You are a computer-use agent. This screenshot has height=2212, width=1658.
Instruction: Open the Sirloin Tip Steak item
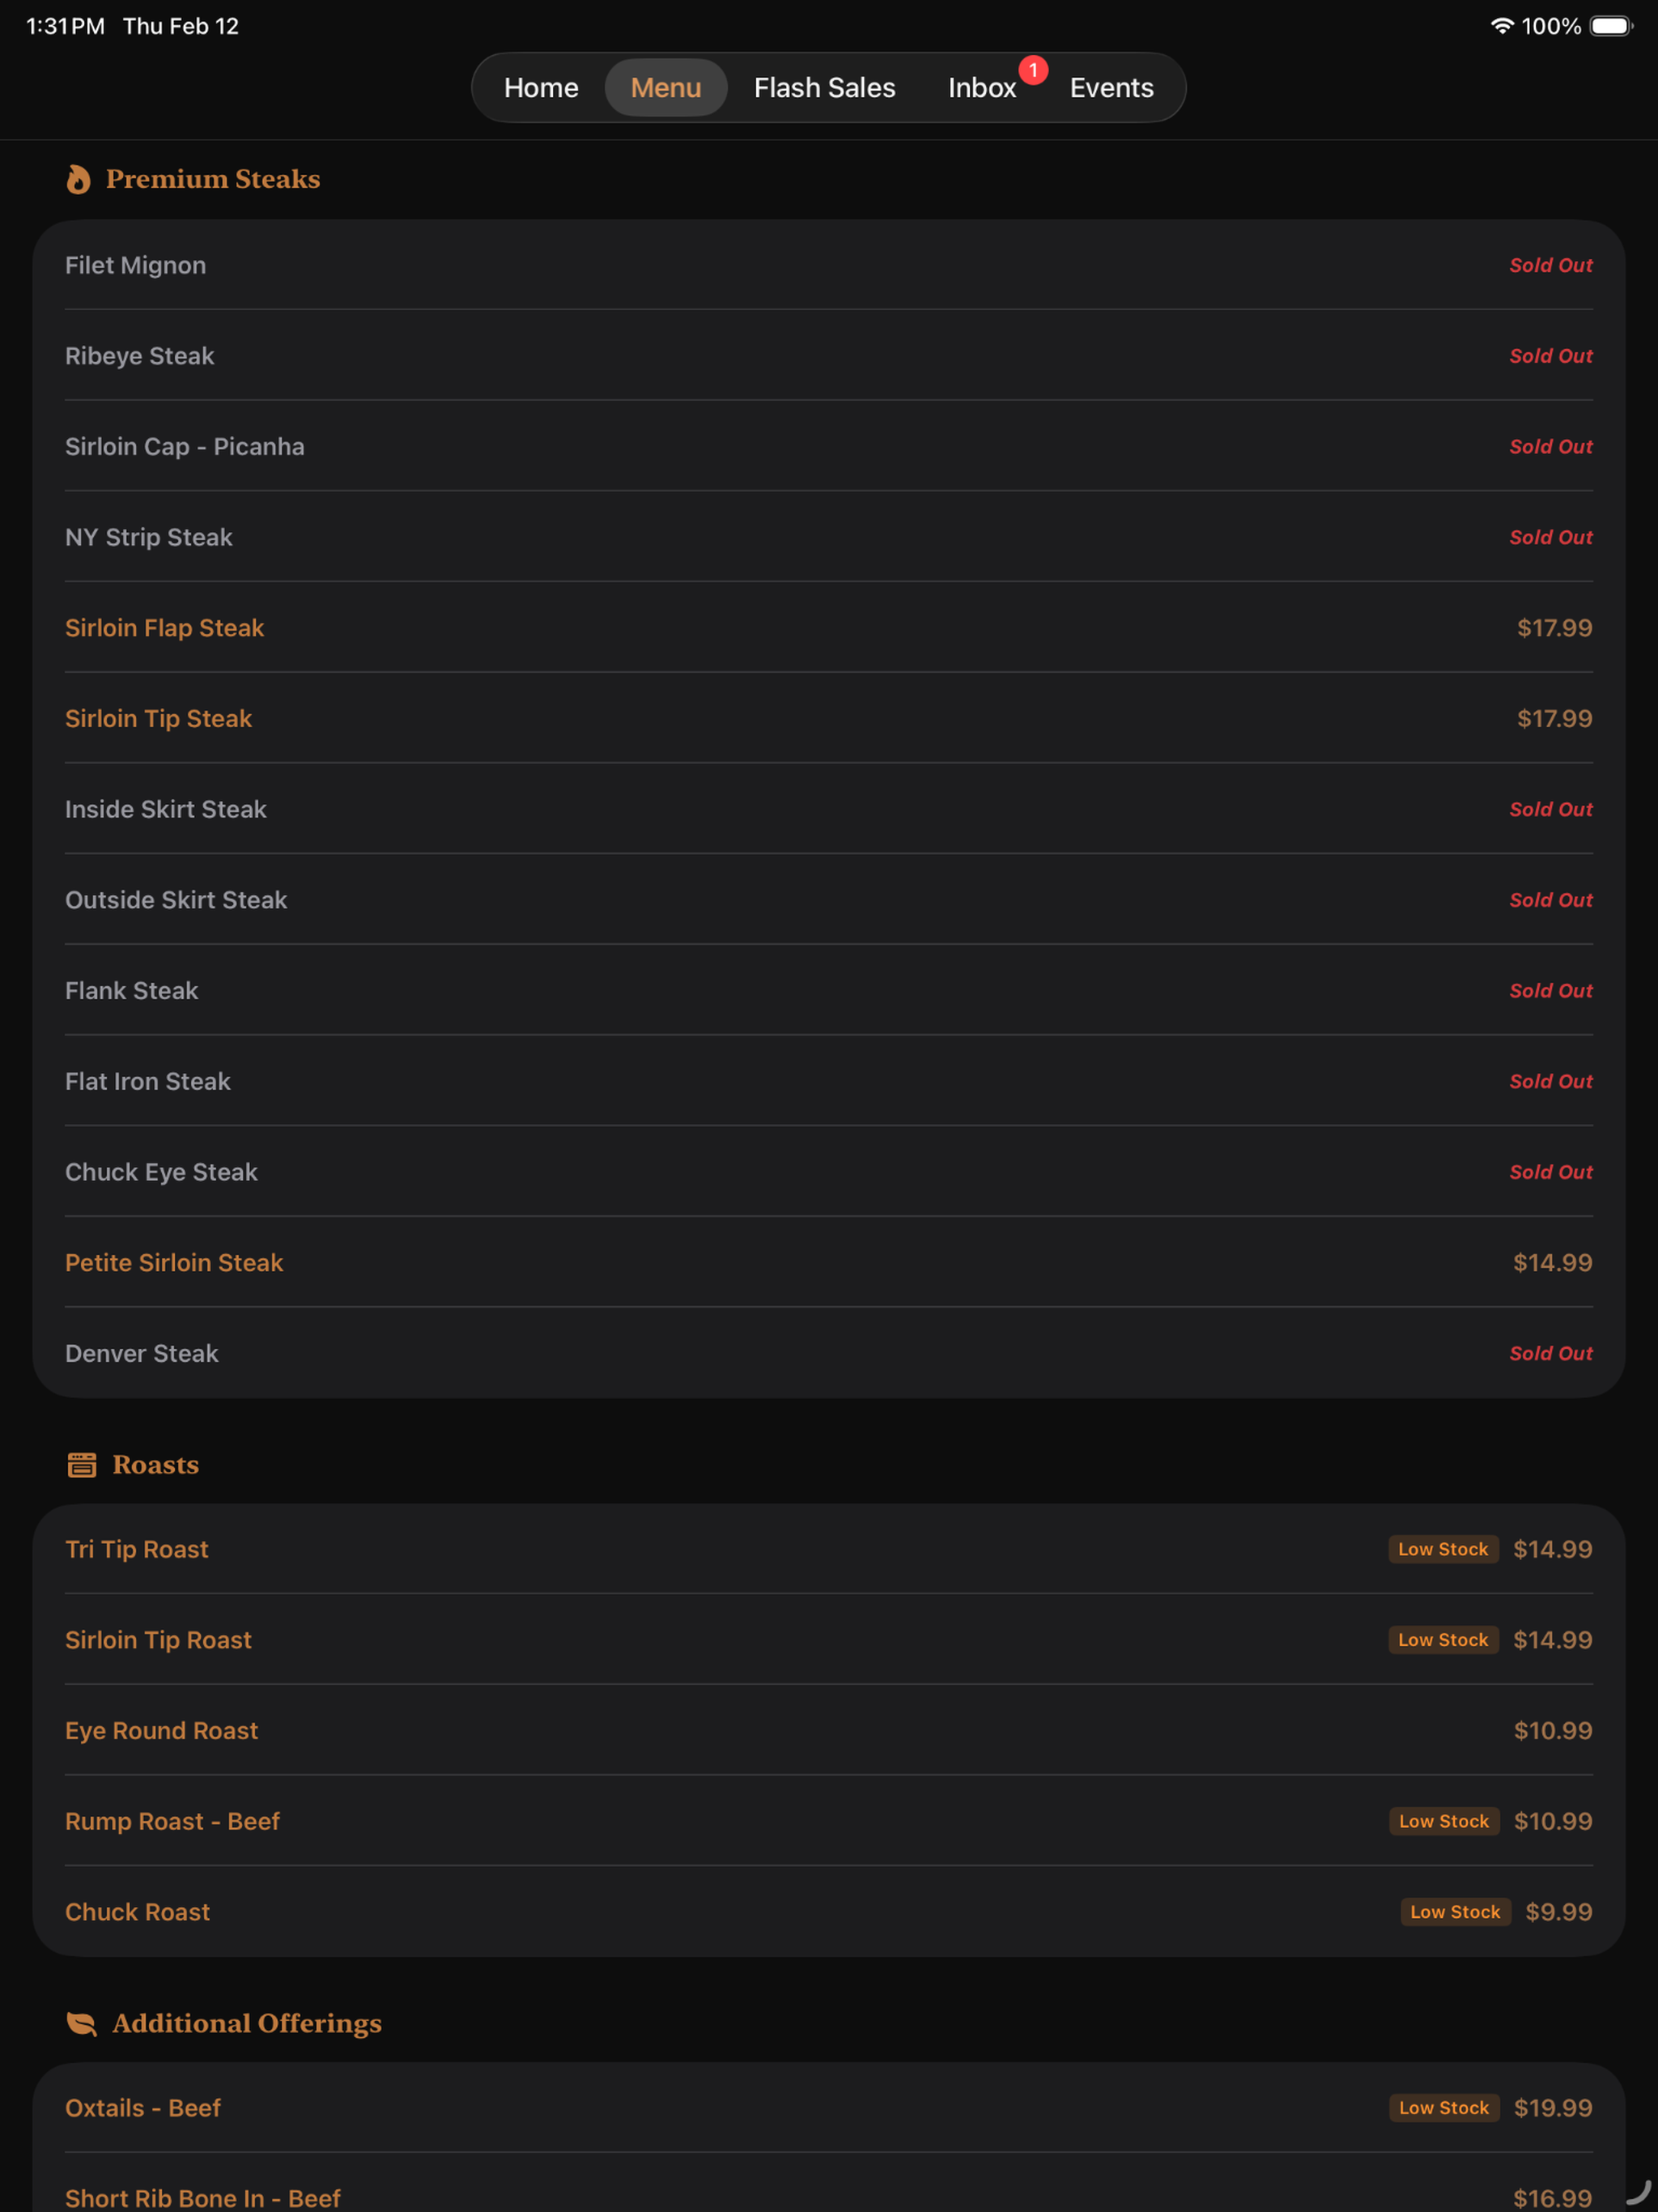[x=829, y=719]
